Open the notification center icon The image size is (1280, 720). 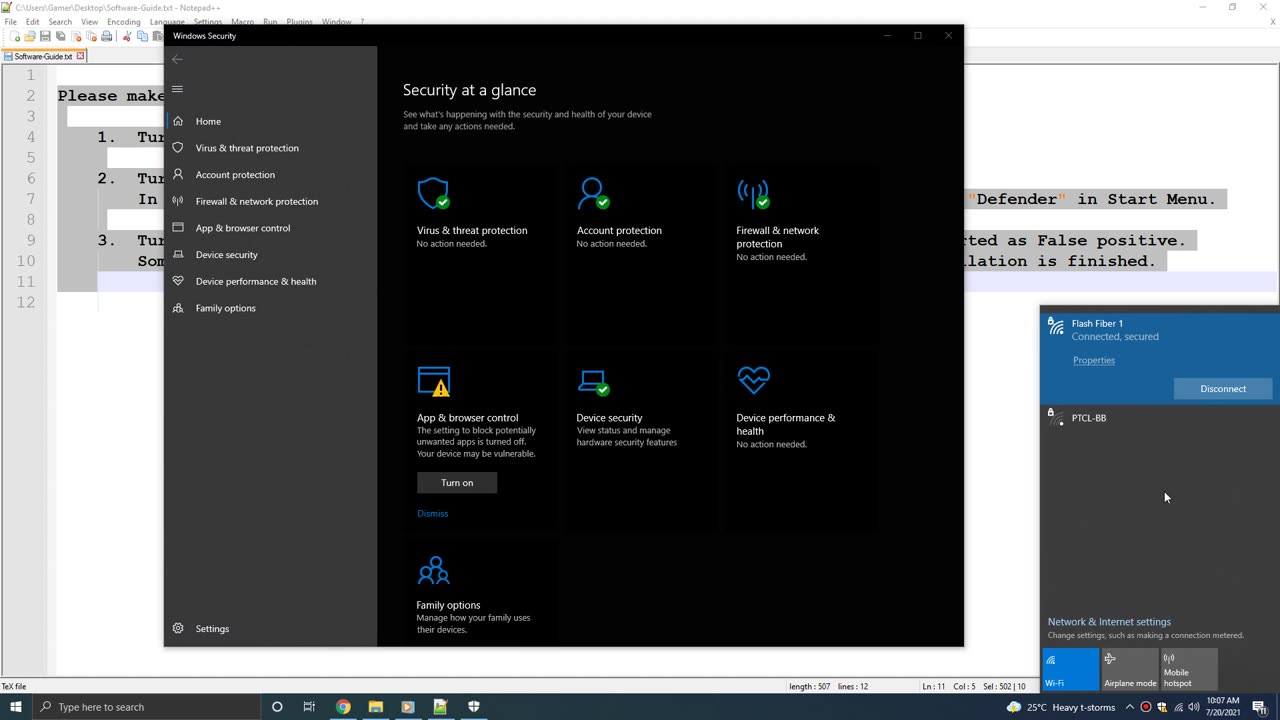[x=1260, y=707]
